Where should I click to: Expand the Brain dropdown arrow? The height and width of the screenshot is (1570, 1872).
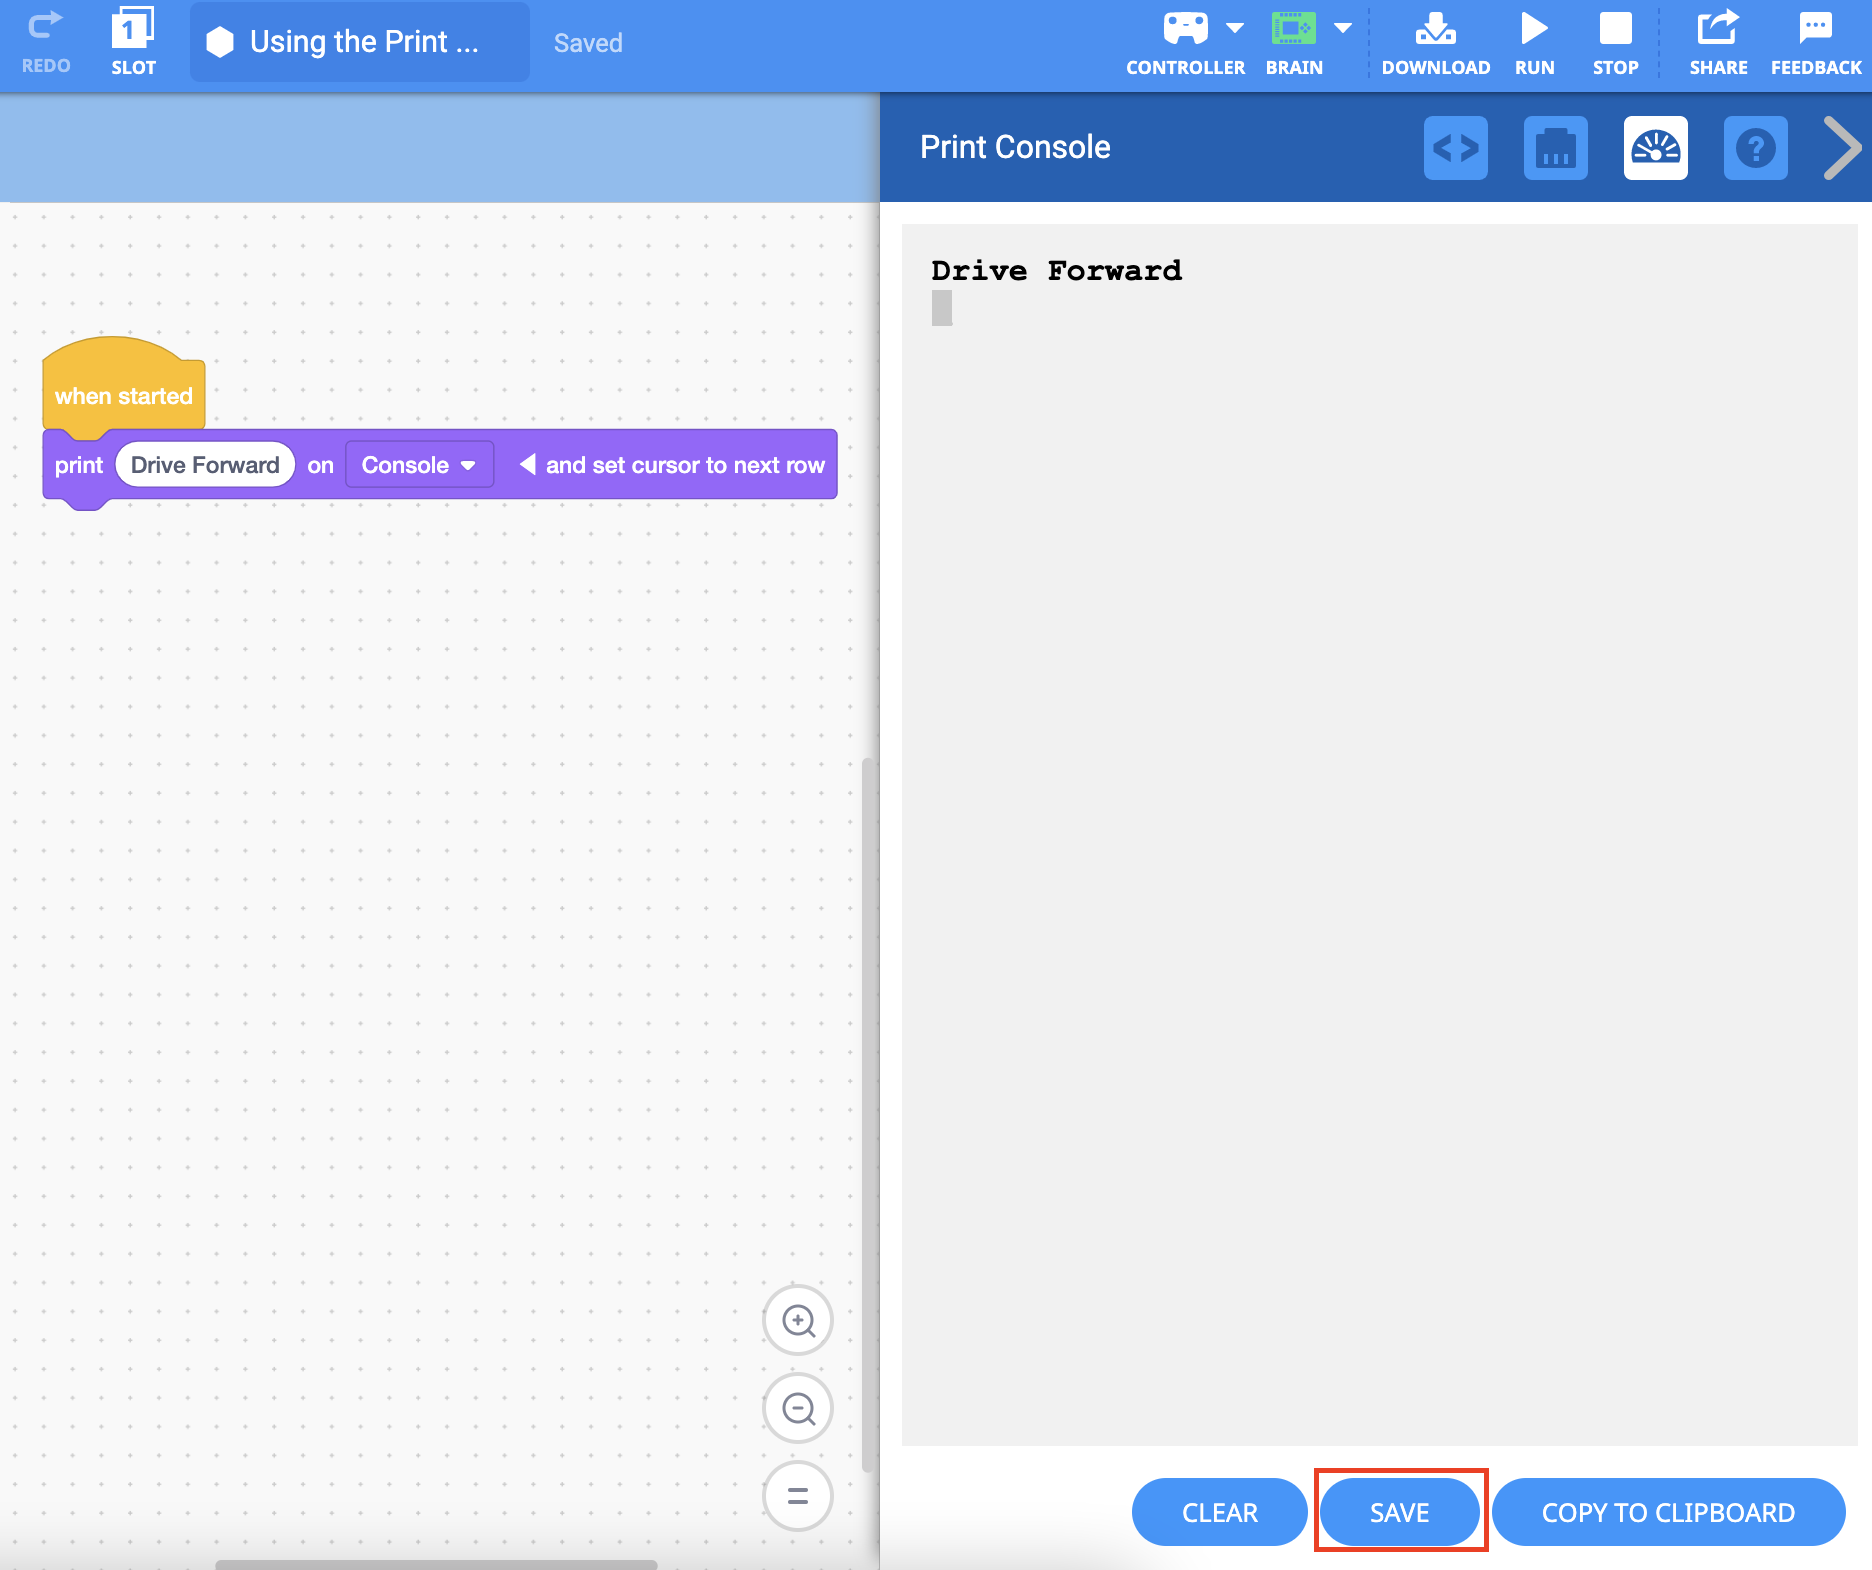tap(1343, 28)
